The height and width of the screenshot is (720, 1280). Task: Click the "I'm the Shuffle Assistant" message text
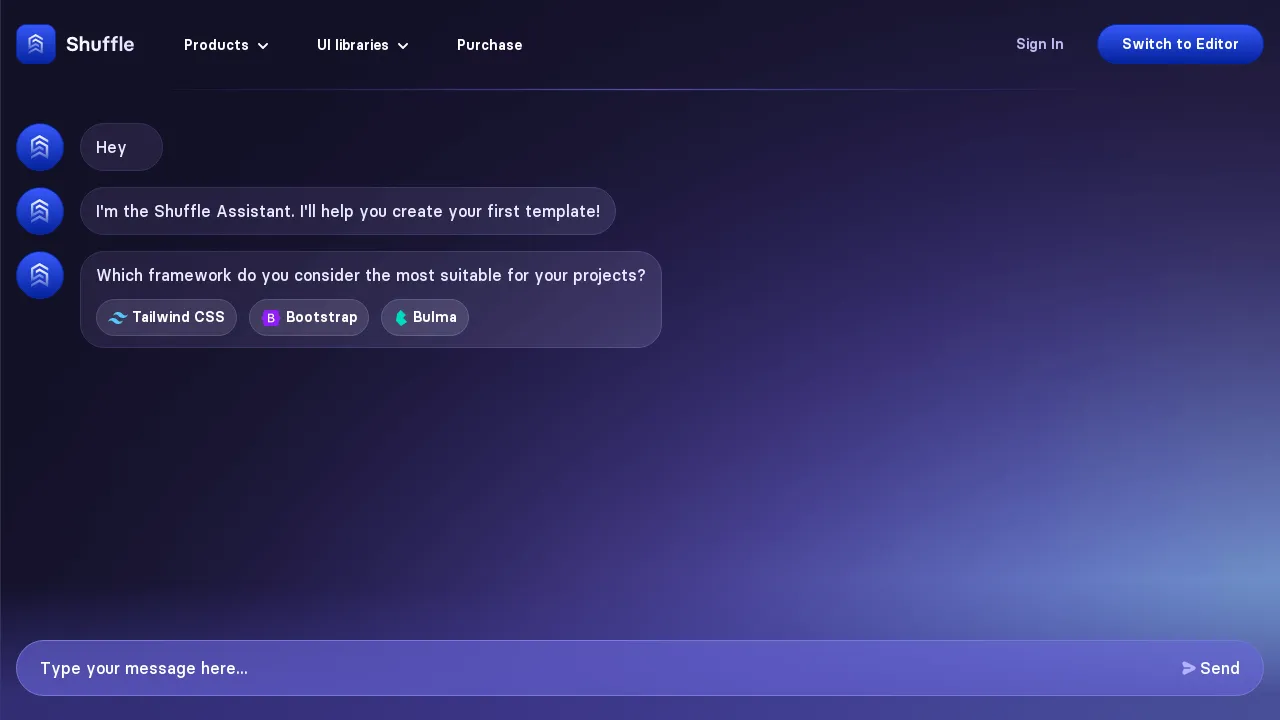point(348,211)
